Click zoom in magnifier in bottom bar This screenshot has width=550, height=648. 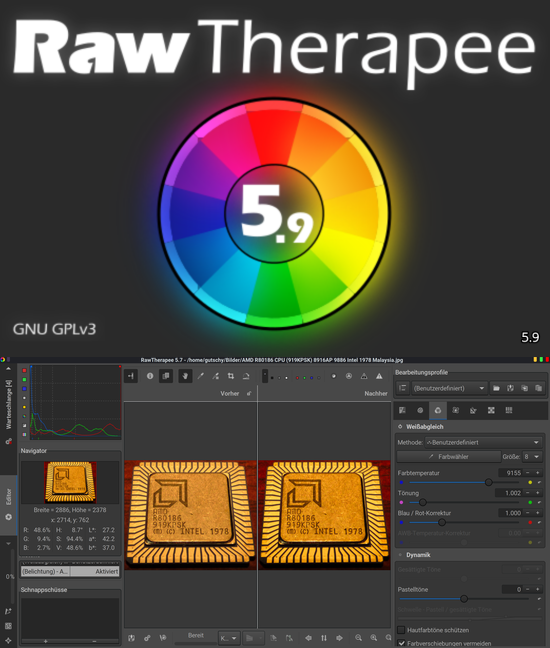374,638
